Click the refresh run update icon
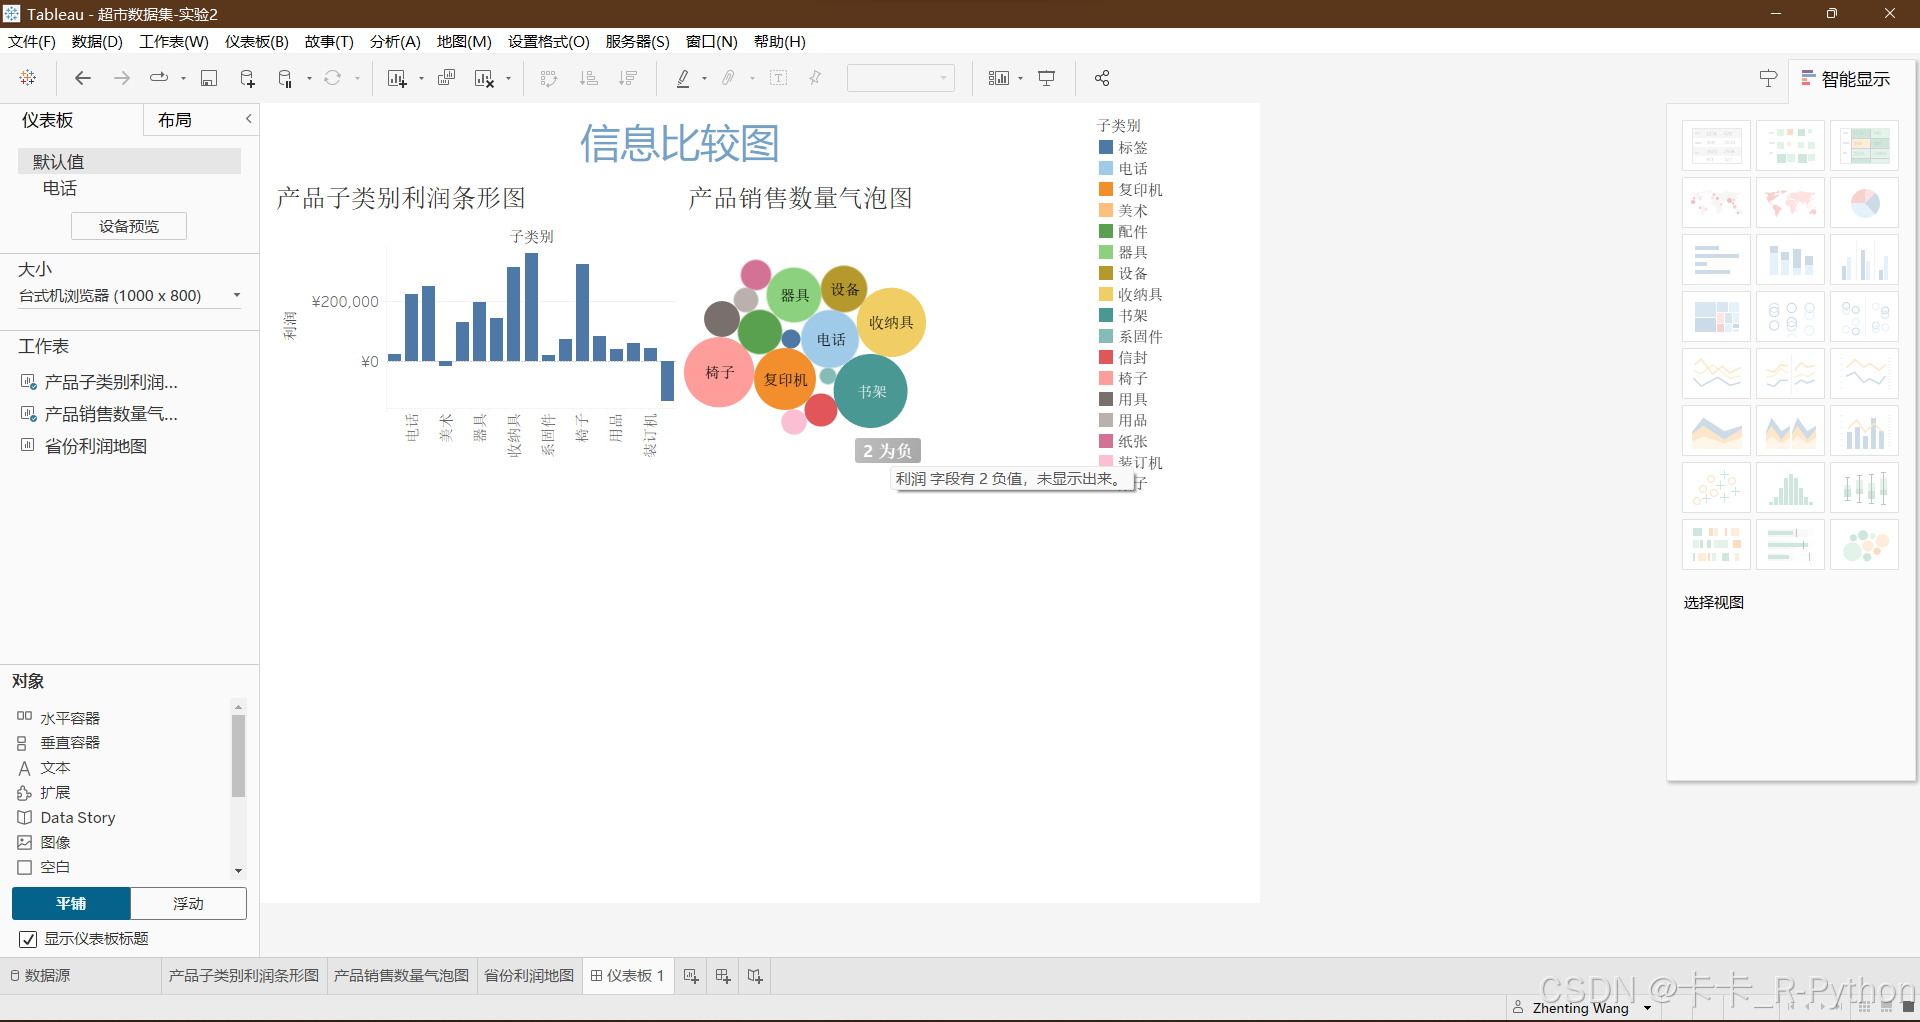The height and width of the screenshot is (1022, 1920). (333, 78)
